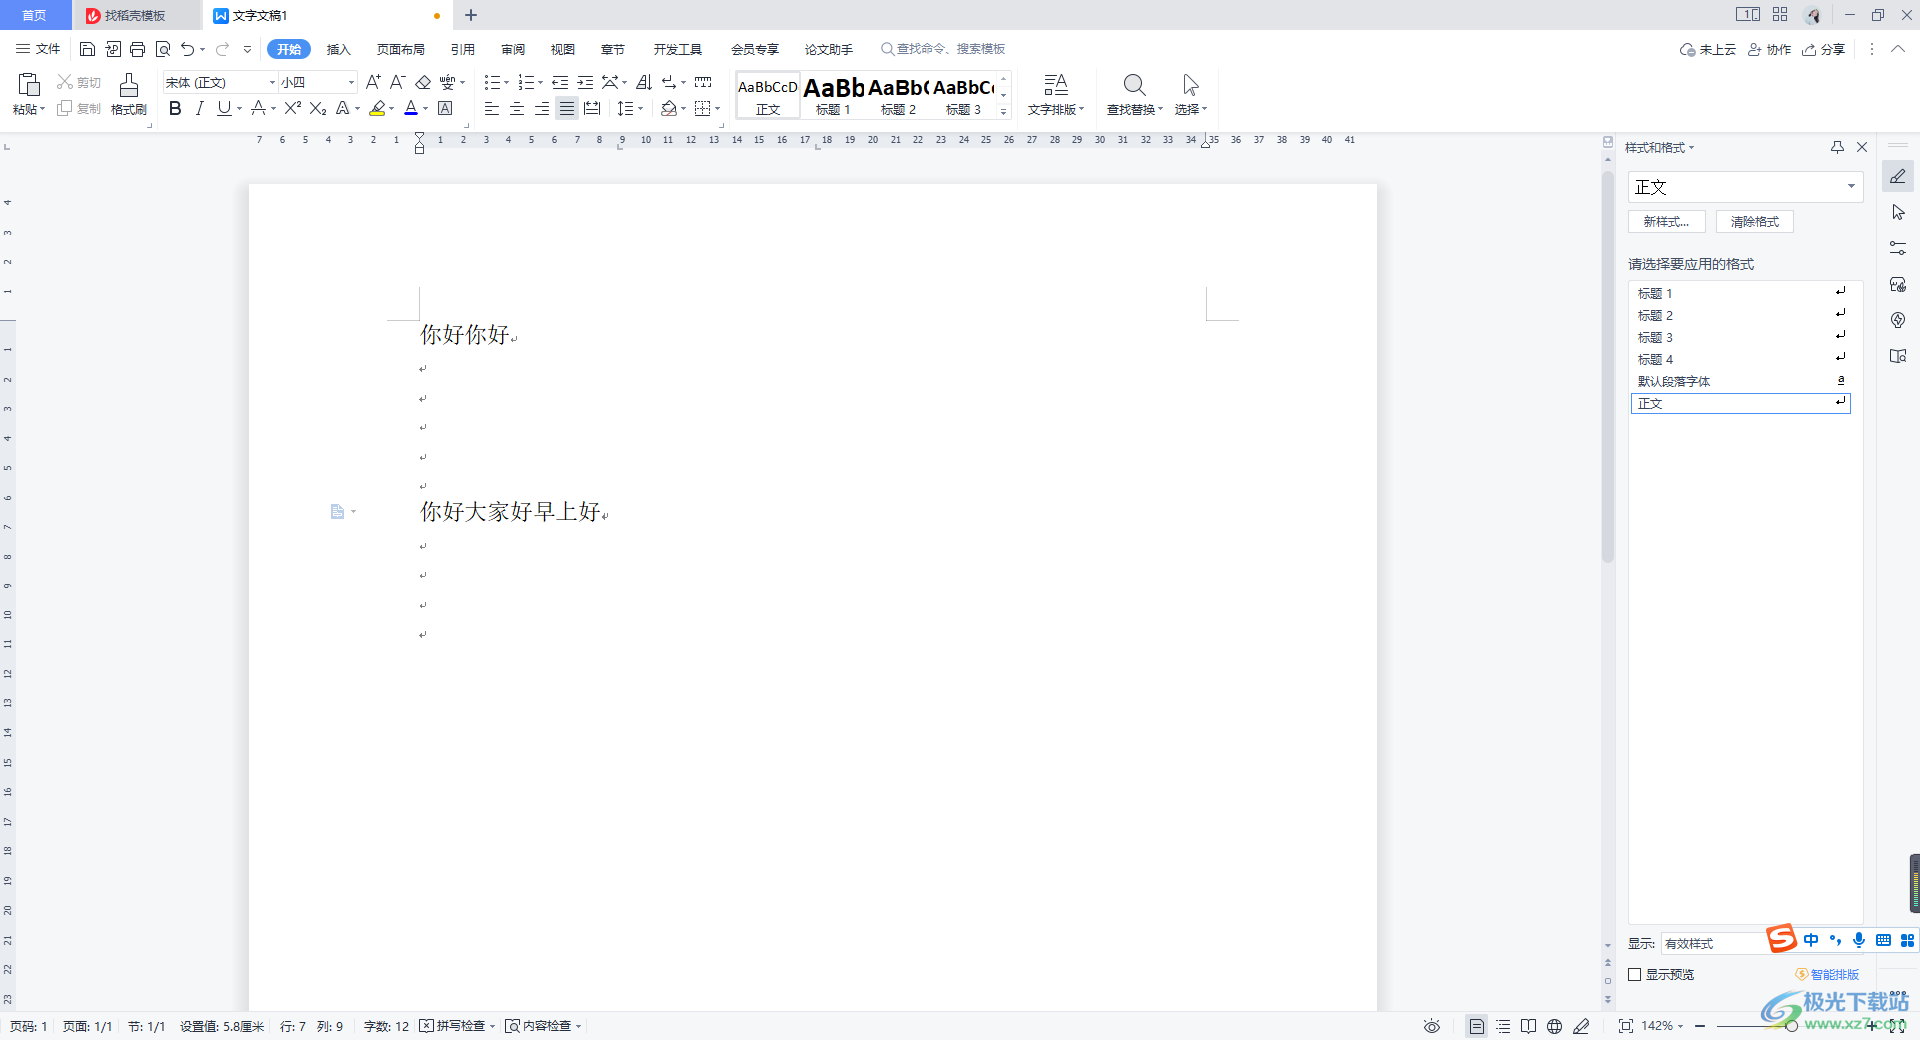Viewport: 1920px width, 1040px height.
Task: Apply distributed alignment
Action: point(592,108)
